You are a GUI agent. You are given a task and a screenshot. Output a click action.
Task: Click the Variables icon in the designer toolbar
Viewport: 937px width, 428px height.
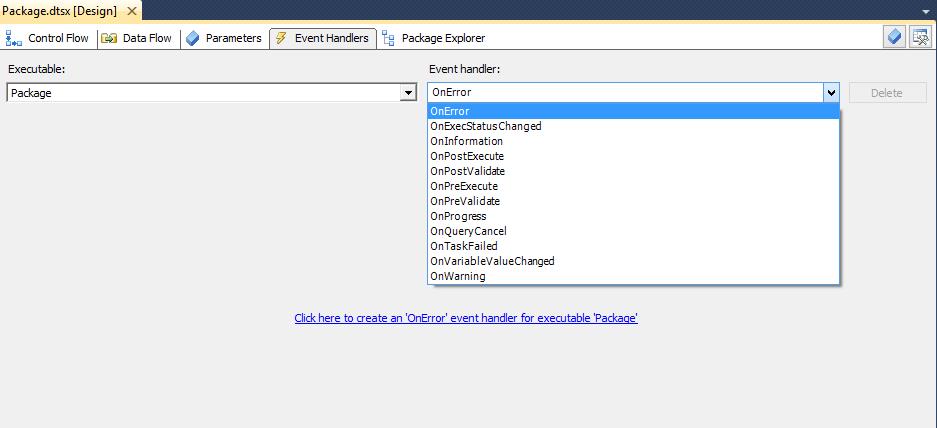pos(895,38)
